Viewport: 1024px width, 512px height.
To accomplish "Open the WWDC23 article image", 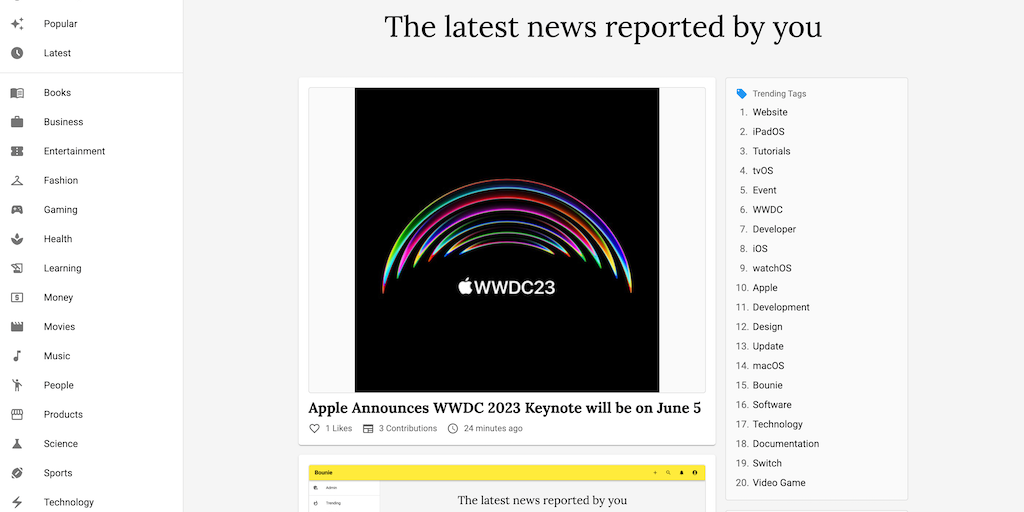I will click(507, 240).
